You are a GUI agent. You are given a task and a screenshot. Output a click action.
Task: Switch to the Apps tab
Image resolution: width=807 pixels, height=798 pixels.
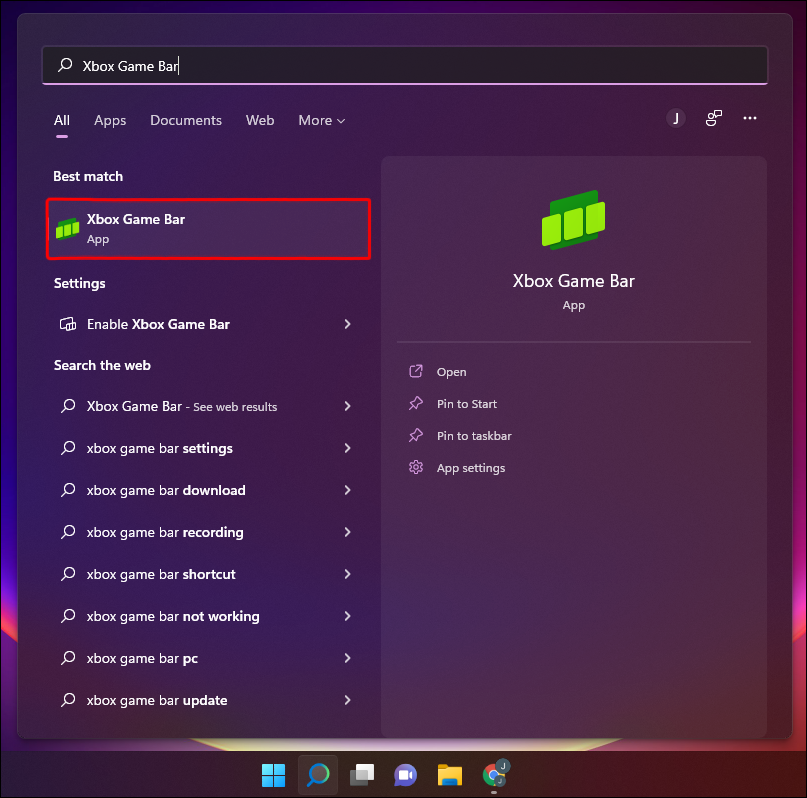pyautogui.click(x=110, y=120)
